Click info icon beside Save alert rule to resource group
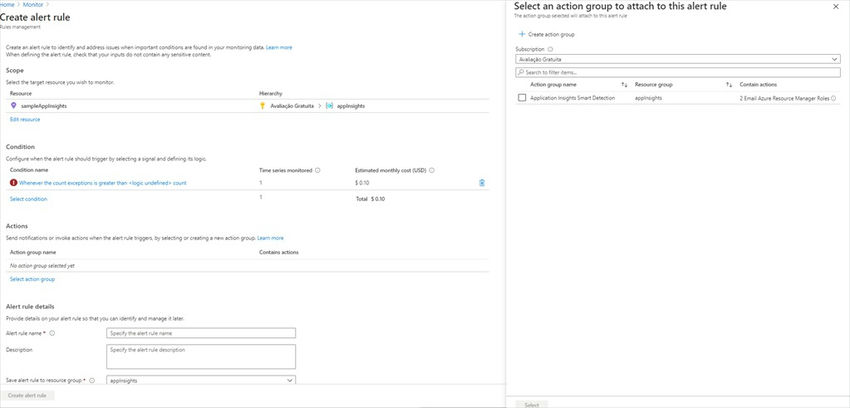This screenshot has width=850, height=408. coord(92,380)
